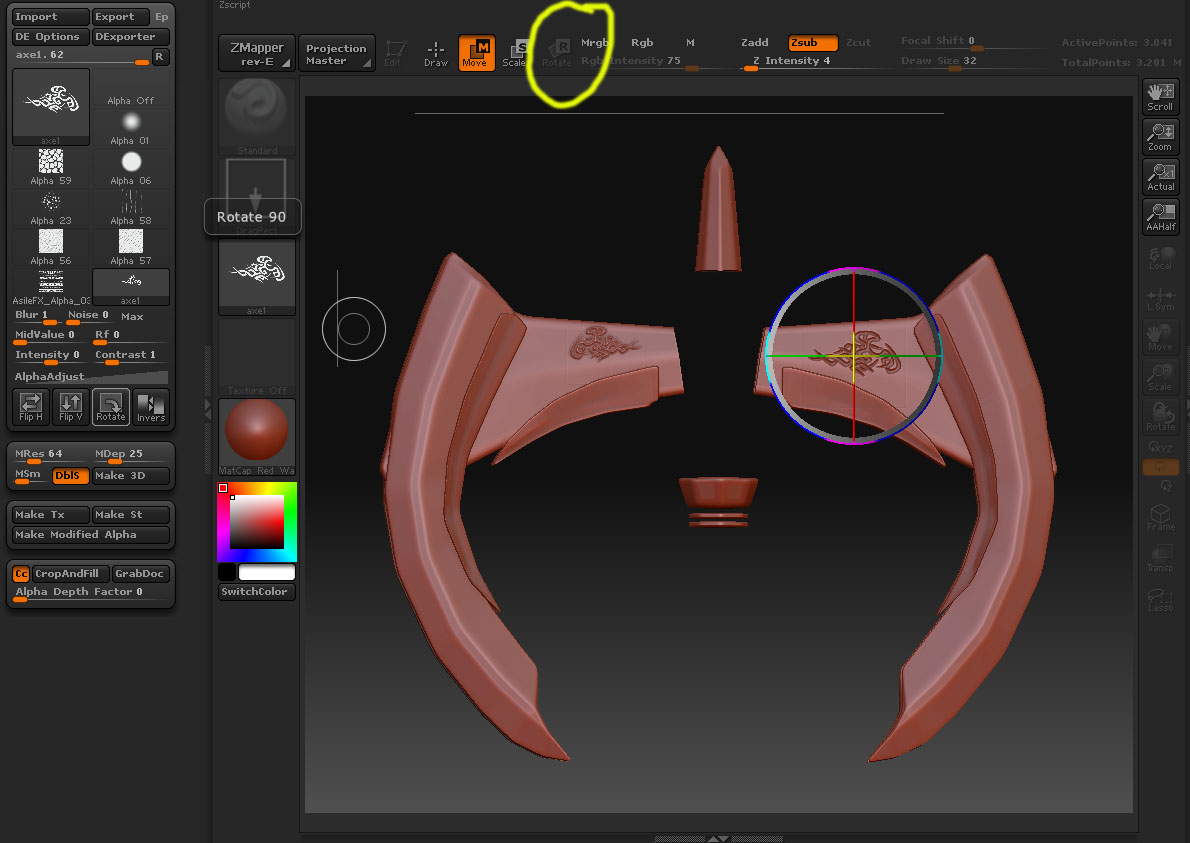Click the Export alpha button

tap(120, 17)
